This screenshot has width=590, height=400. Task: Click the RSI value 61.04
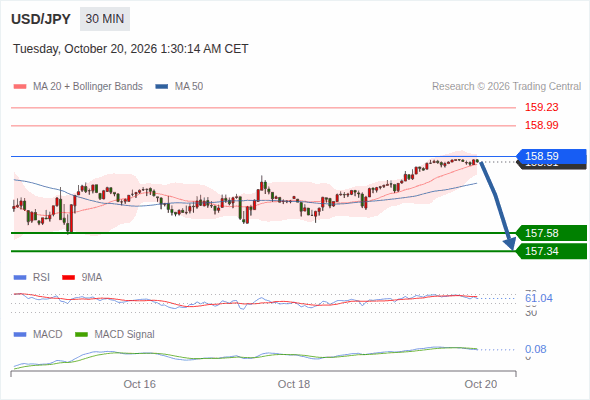tap(539, 298)
